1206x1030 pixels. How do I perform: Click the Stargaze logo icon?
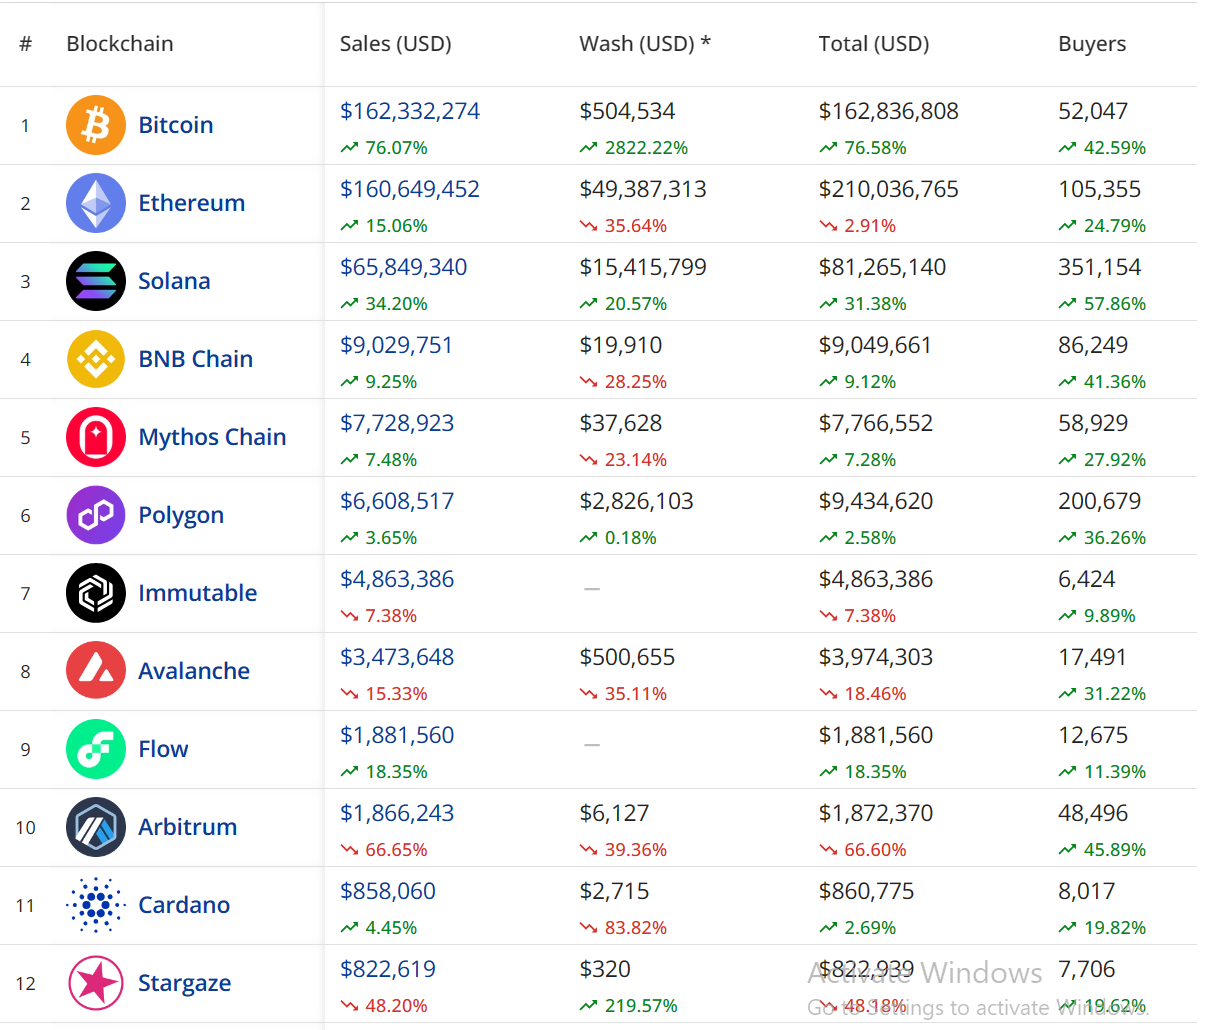click(x=96, y=983)
